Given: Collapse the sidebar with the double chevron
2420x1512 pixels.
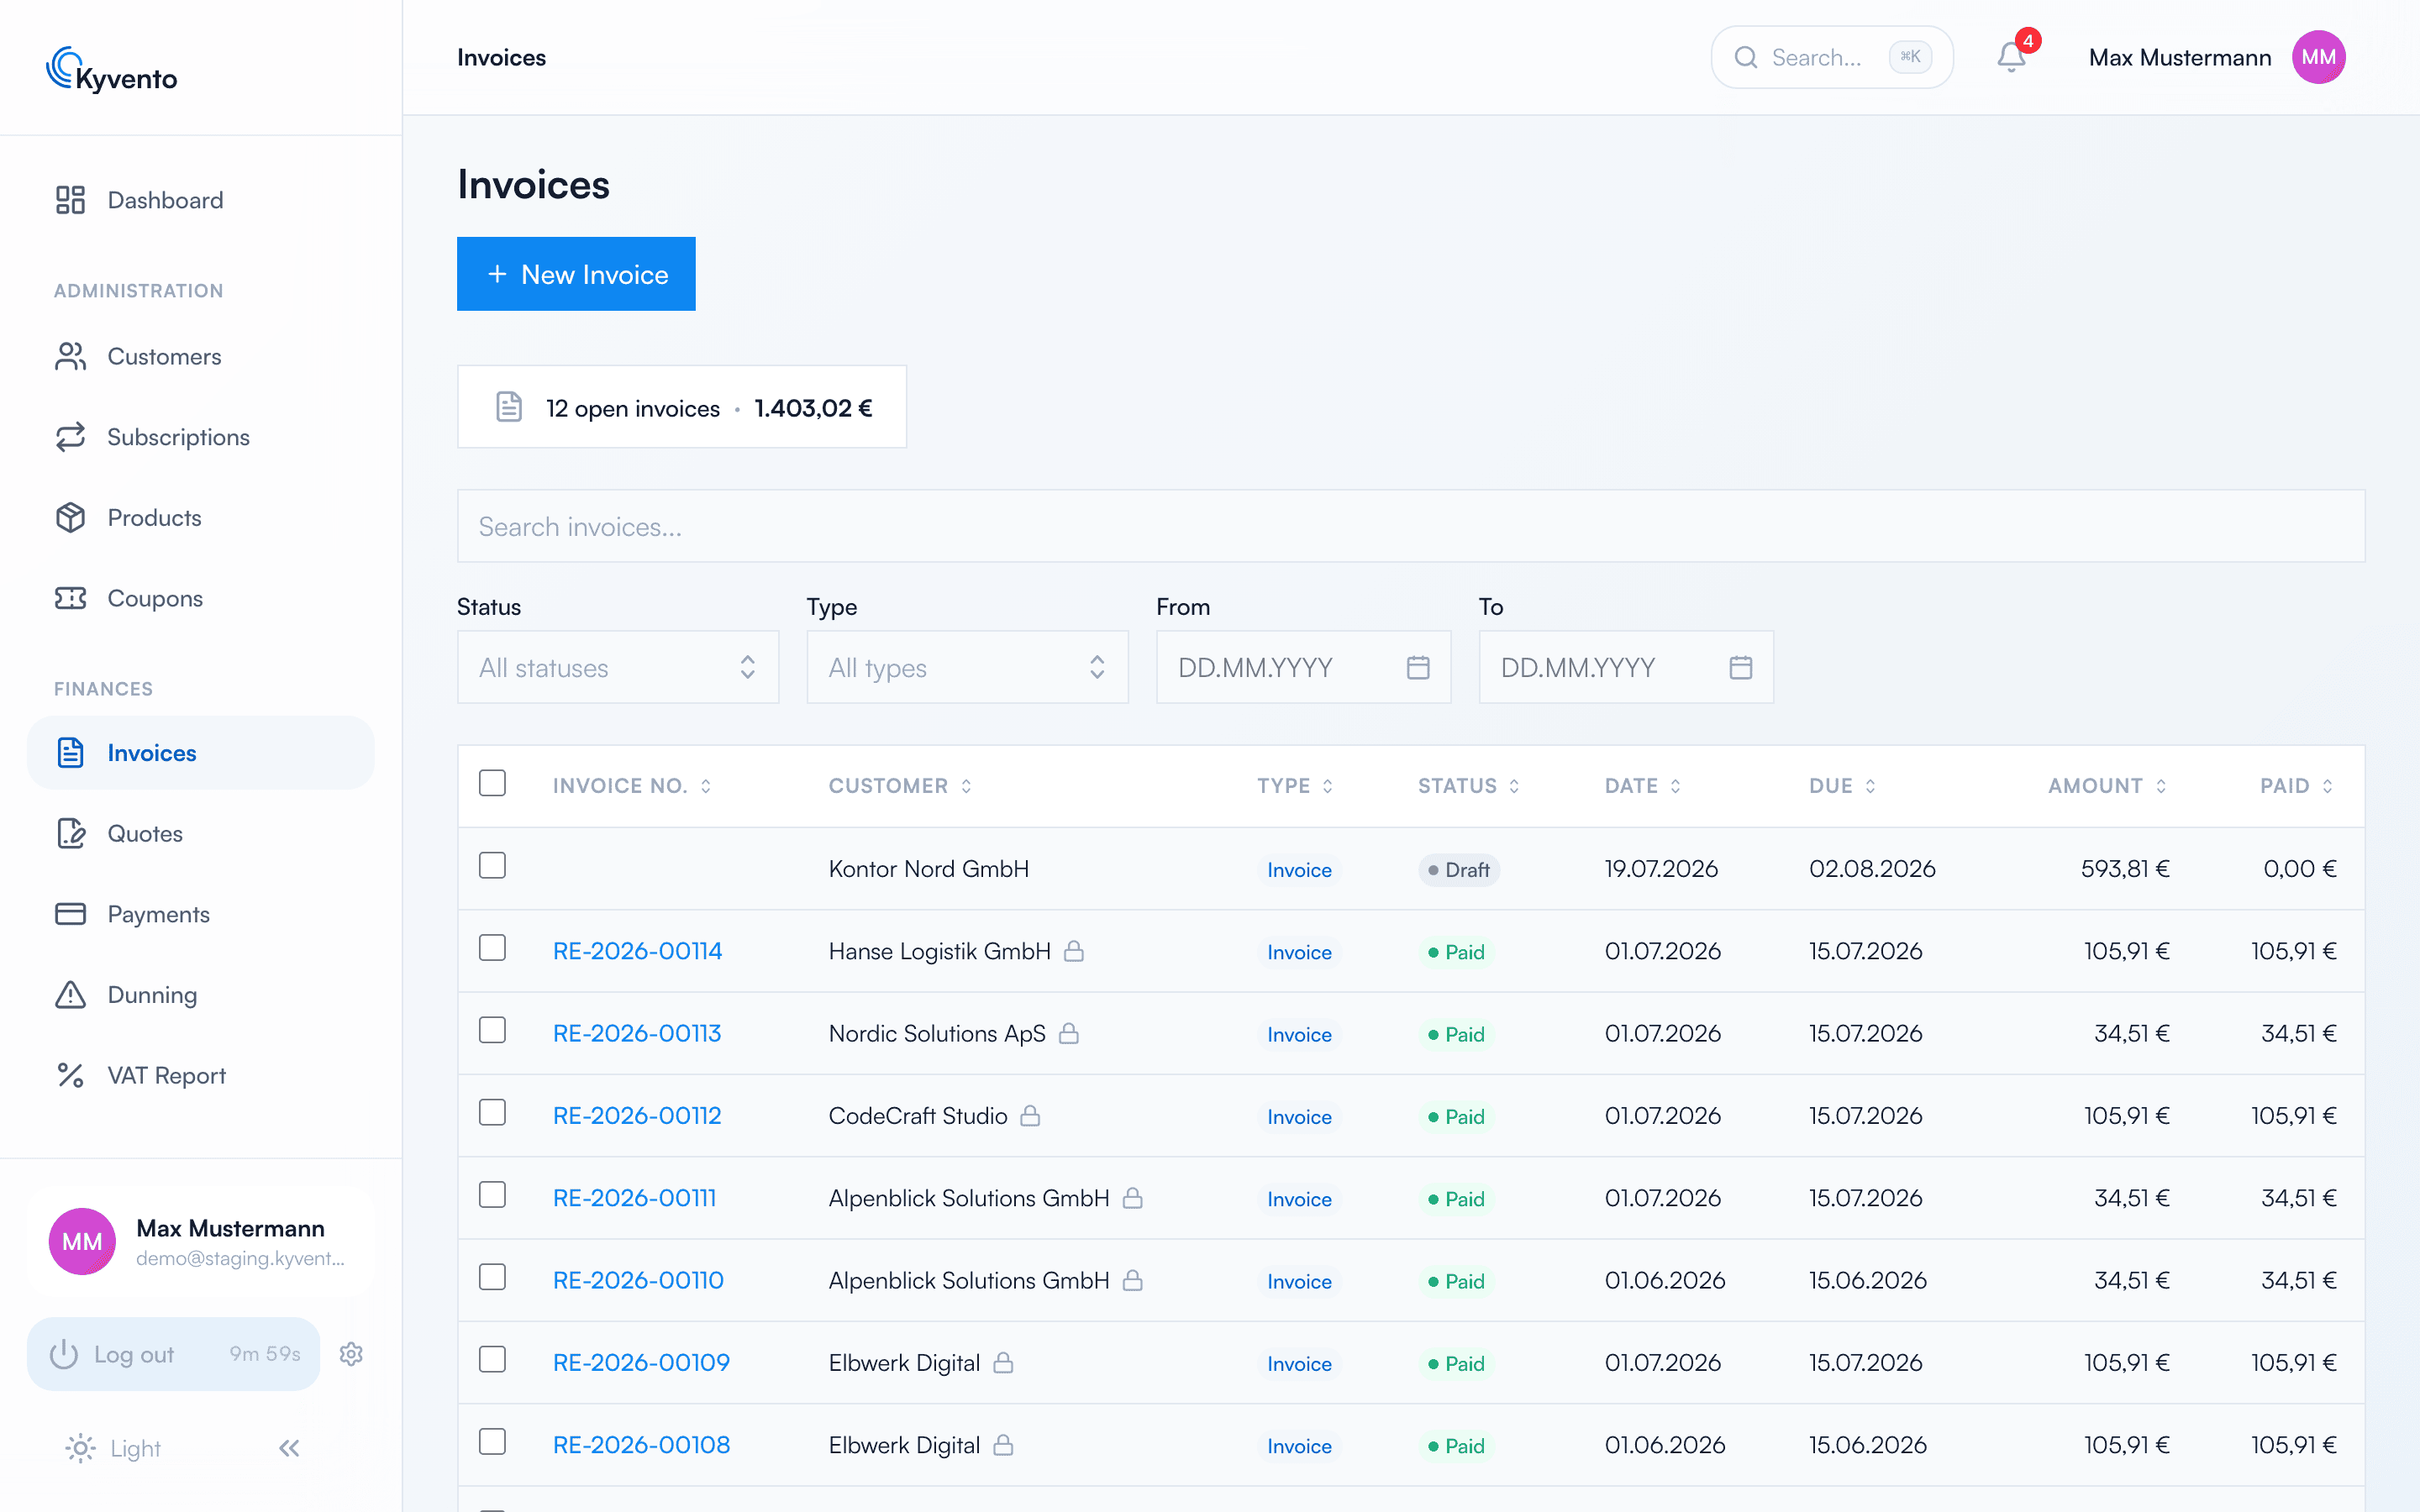Looking at the screenshot, I should 289,1448.
